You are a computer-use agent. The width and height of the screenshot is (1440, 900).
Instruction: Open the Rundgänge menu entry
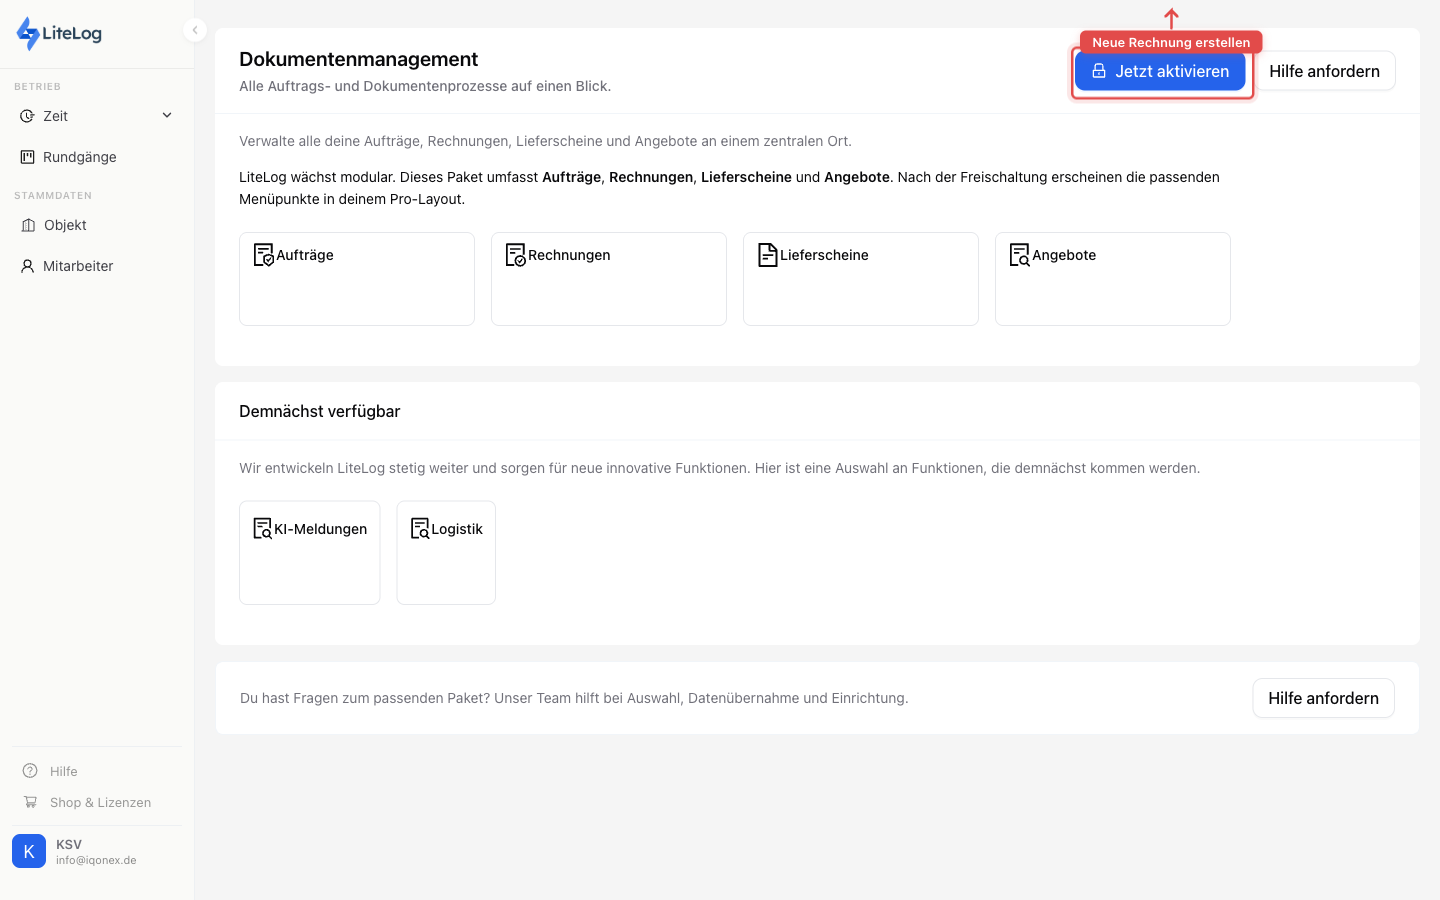click(x=80, y=156)
